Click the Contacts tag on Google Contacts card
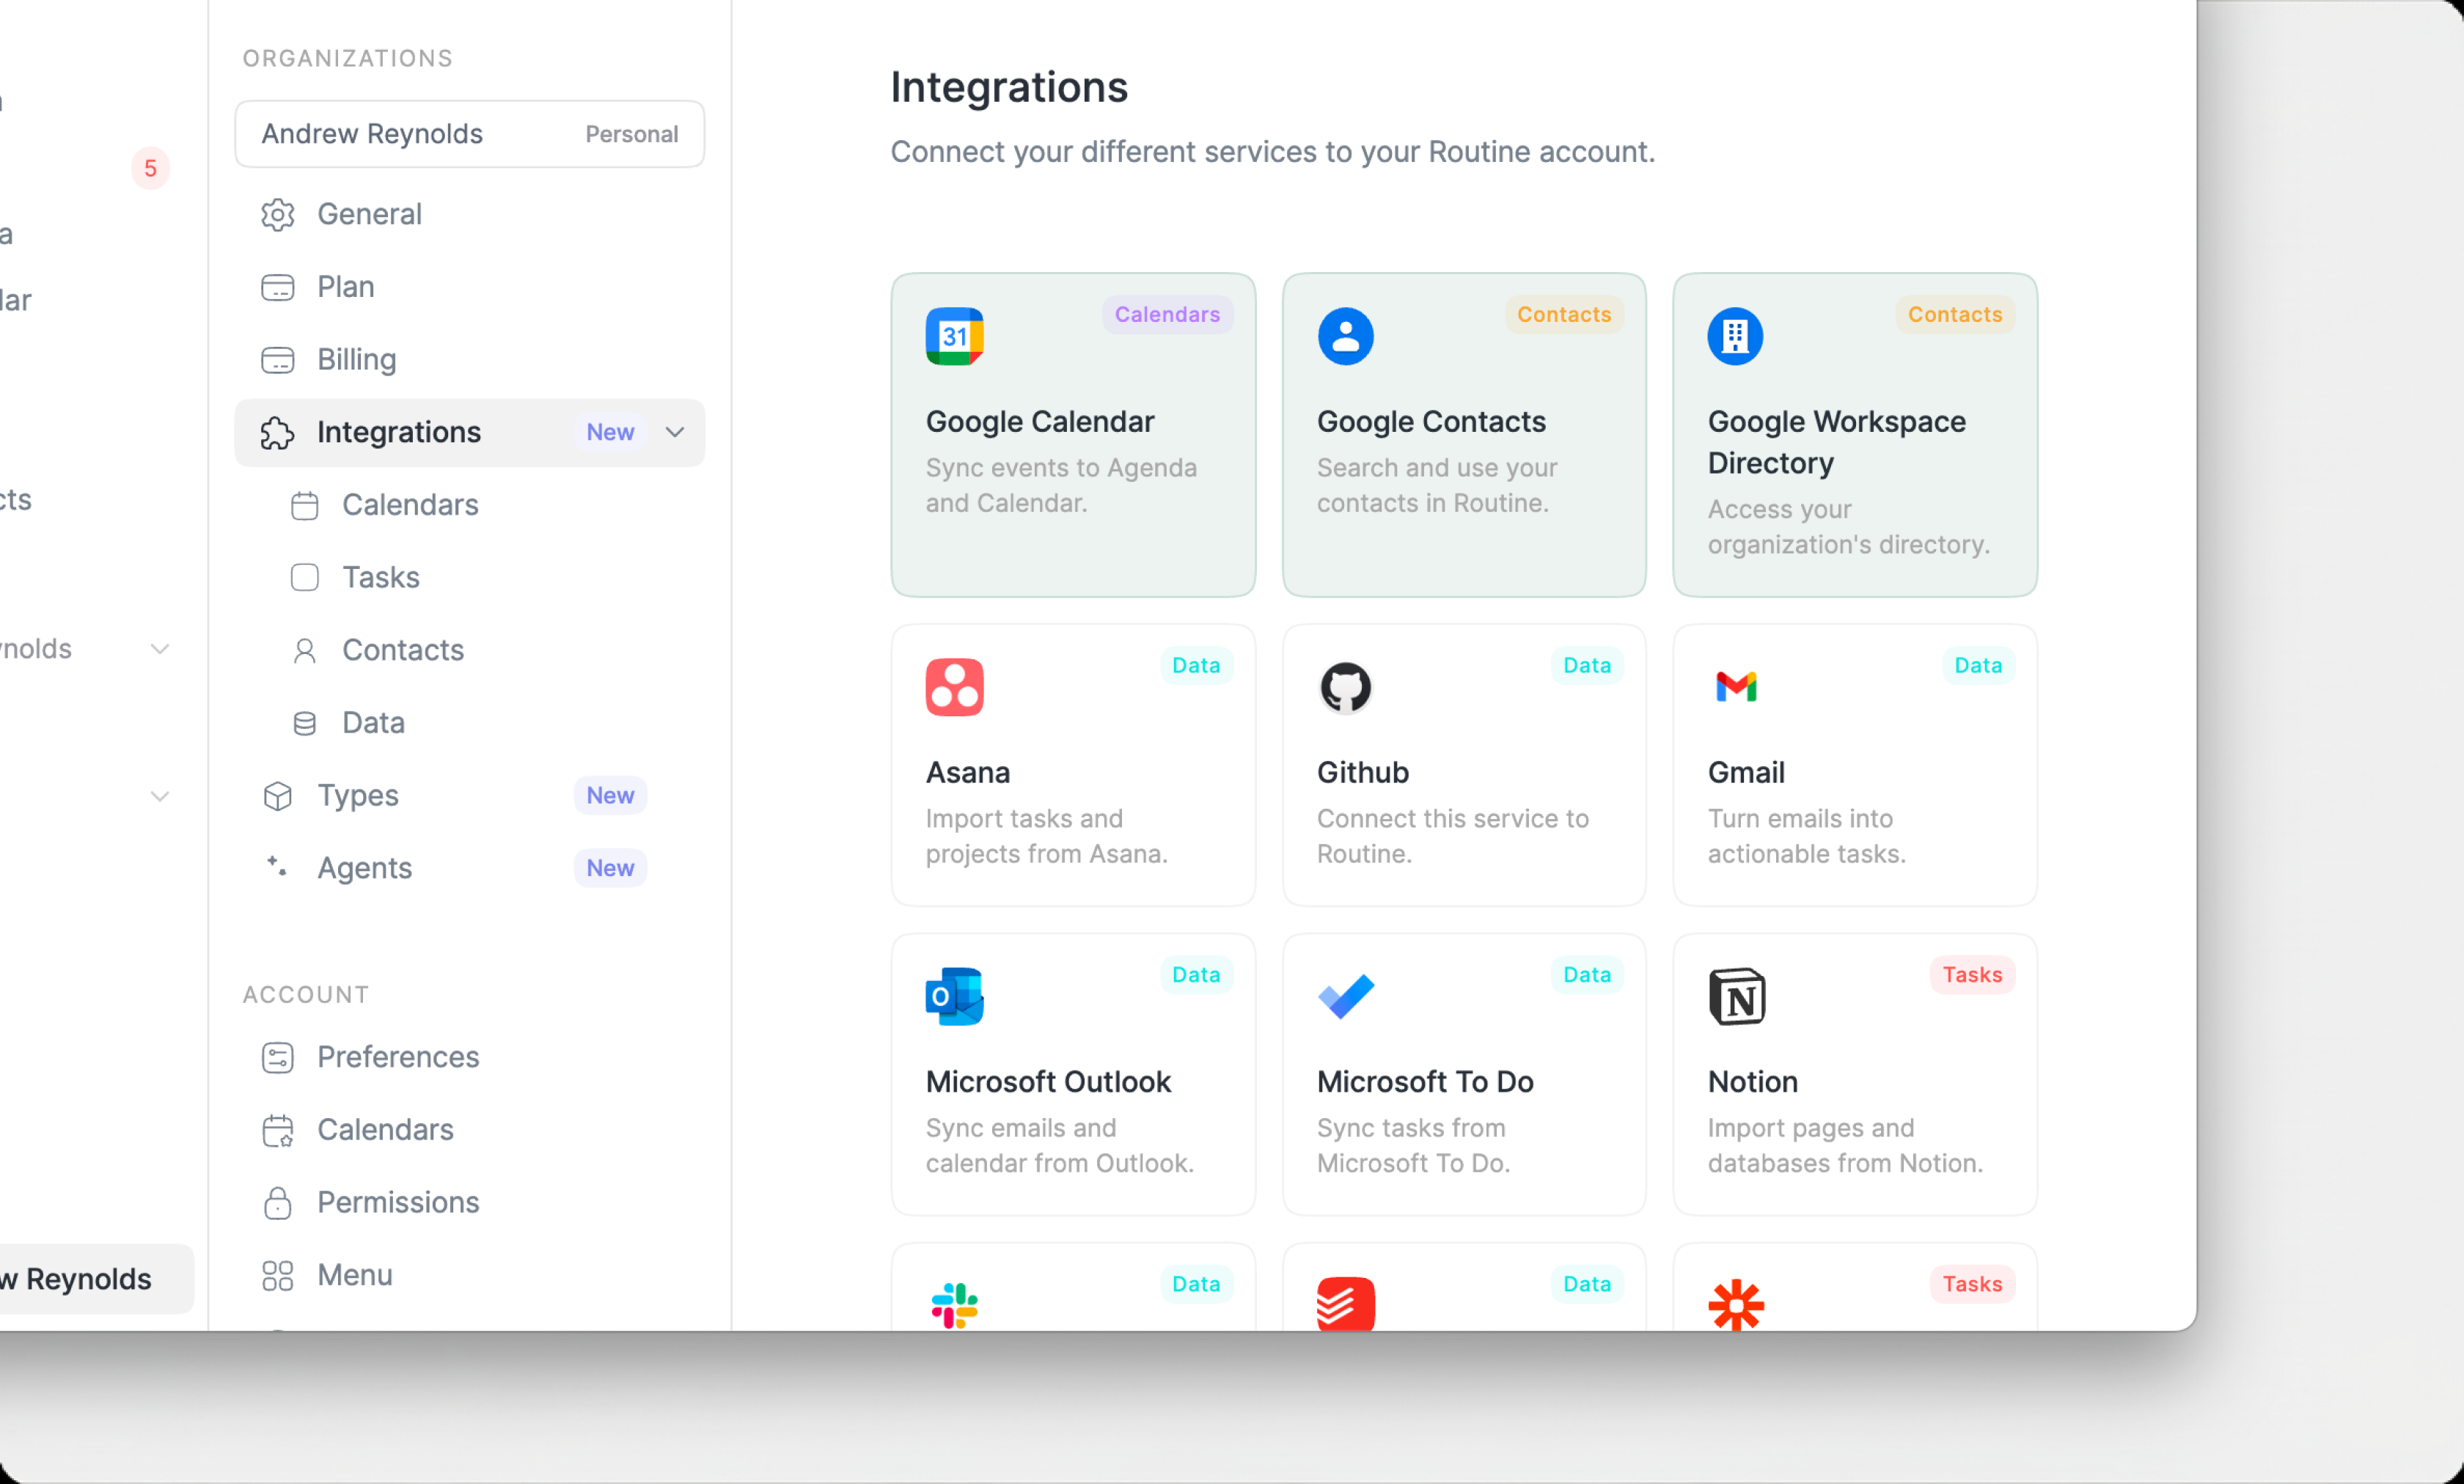This screenshot has width=2464, height=1484. coord(1564,315)
